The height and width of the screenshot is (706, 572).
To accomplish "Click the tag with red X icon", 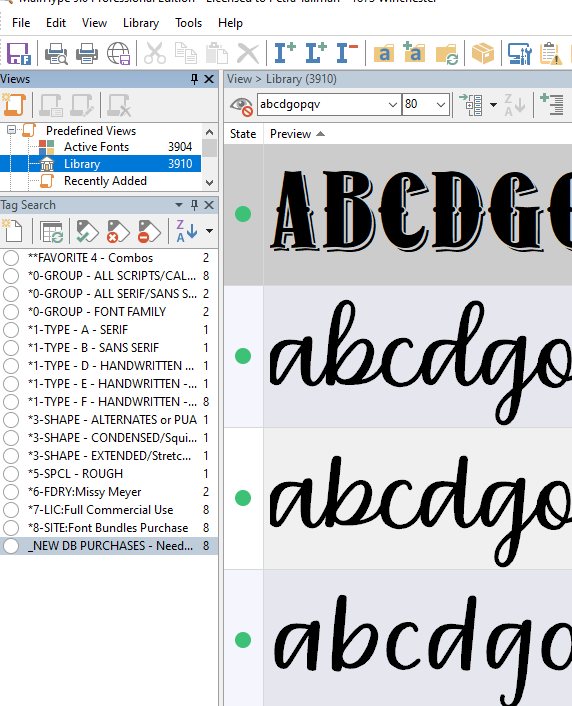I will click(118, 231).
